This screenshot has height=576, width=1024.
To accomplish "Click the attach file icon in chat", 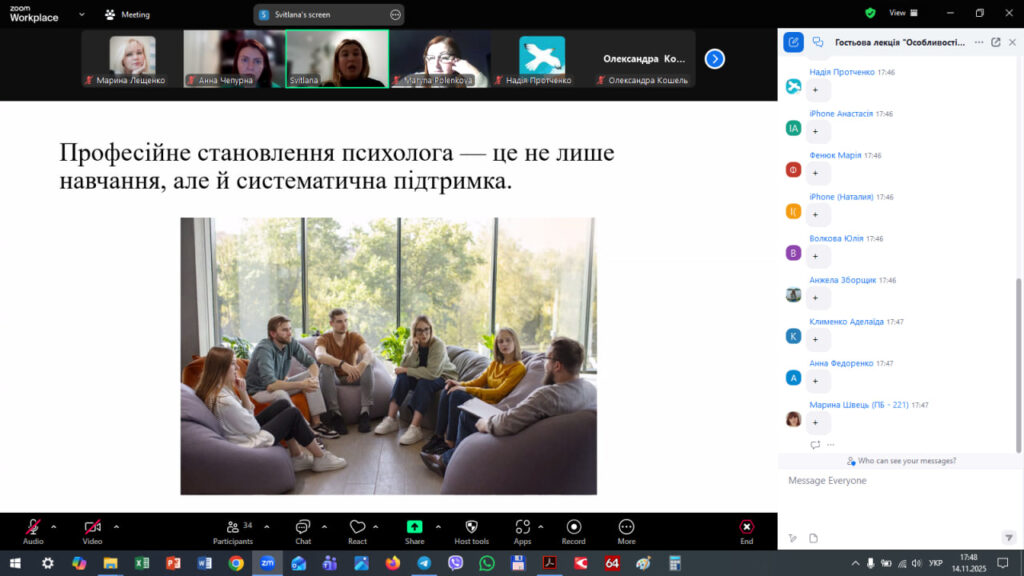I will click(813, 538).
